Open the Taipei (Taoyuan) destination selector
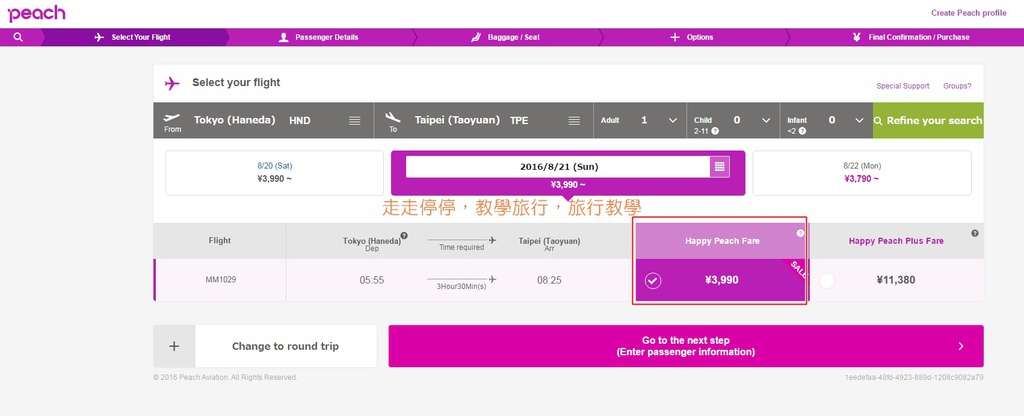The width and height of the screenshot is (1024, 416). point(483,120)
